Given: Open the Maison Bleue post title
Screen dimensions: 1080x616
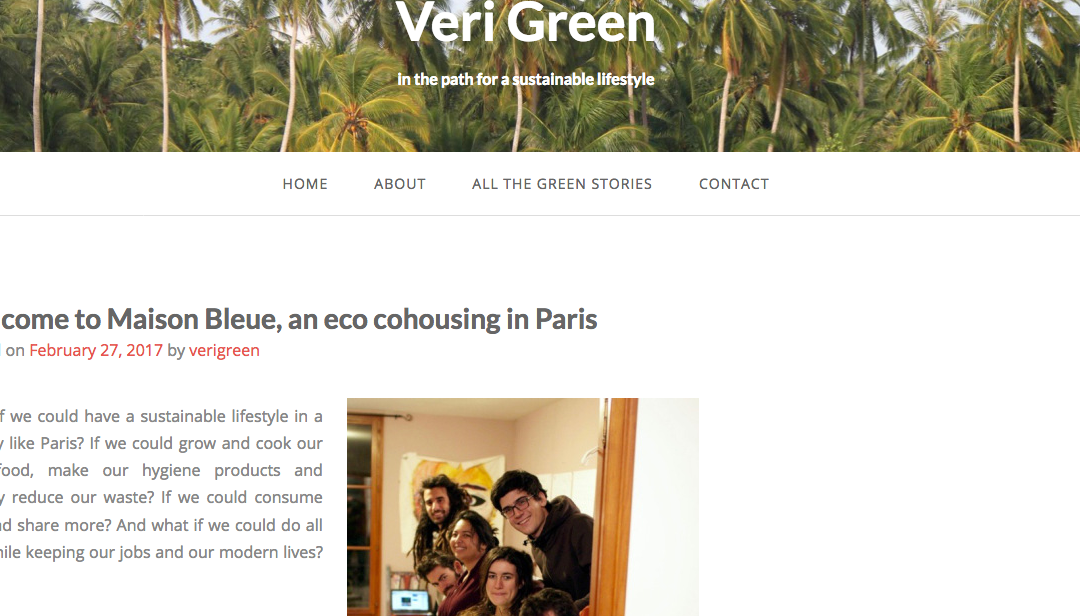Looking at the screenshot, I should click(298, 319).
